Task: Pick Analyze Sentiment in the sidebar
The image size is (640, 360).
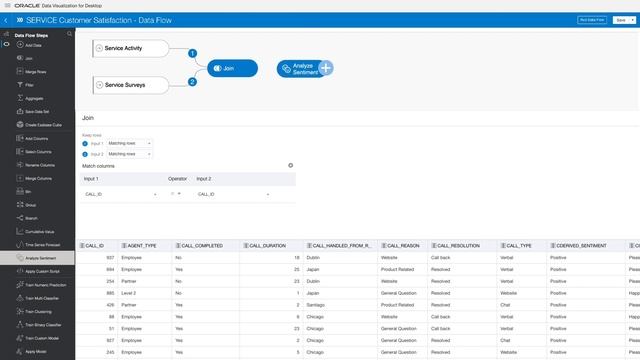Action: click(38, 258)
